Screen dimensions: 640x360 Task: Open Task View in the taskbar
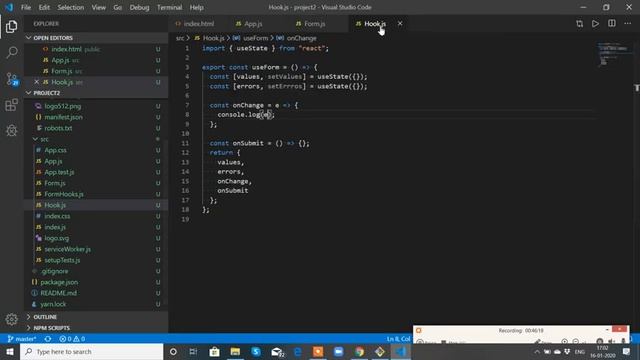193,351
